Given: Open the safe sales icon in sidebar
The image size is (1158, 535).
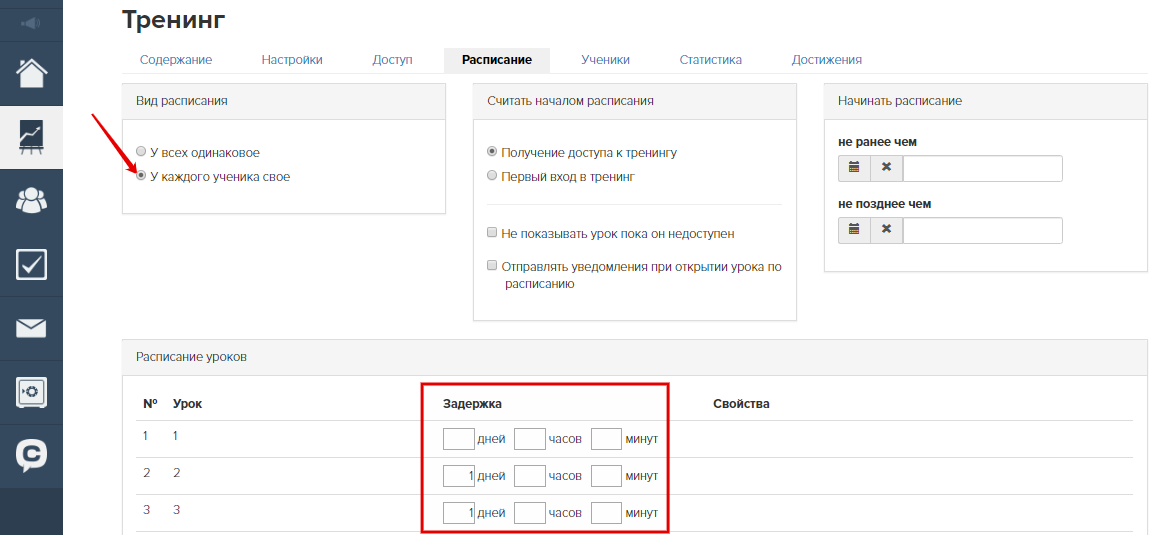Looking at the screenshot, I should (31, 392).
